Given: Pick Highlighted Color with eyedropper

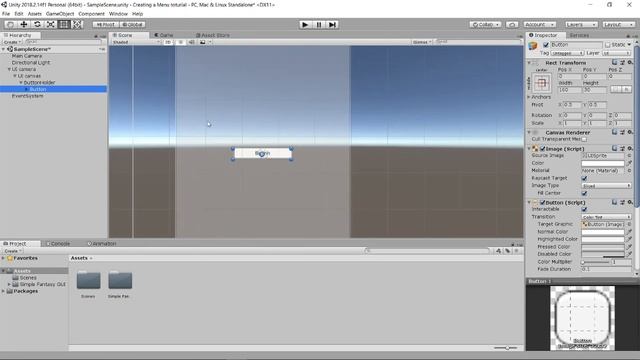Looking at the screenshot, I should point(629,239).
